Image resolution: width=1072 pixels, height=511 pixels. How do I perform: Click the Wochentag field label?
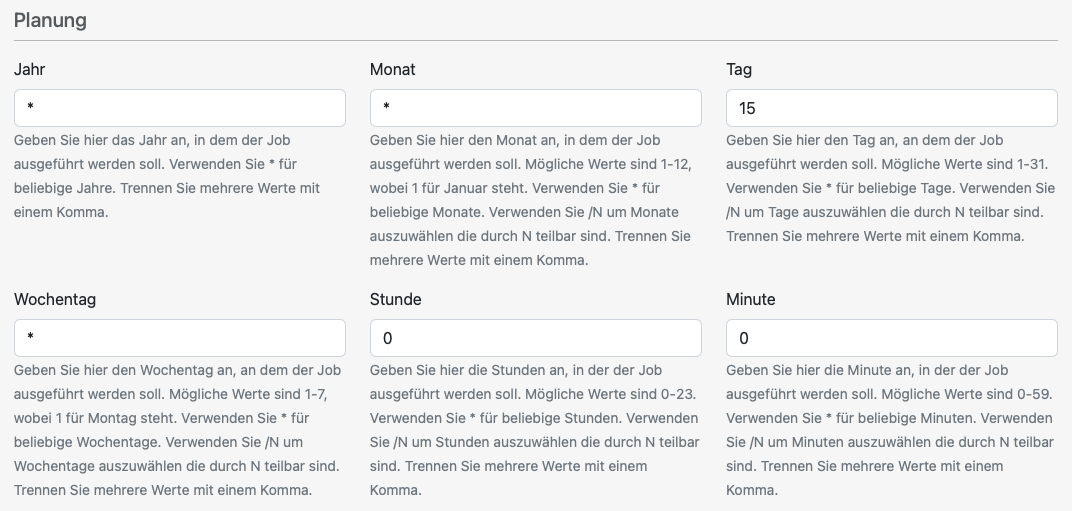[55, 300]
